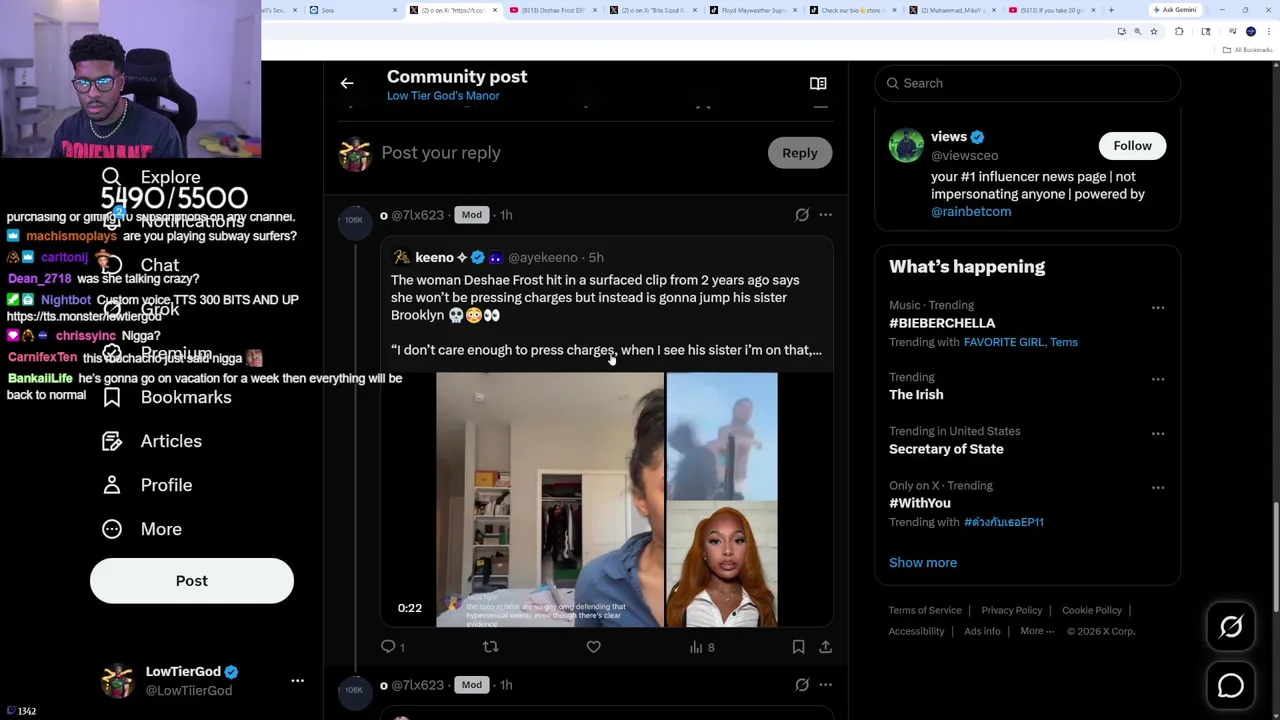This screenshot has width=1280, height=720.
Task: Follow the views account
Action: (1133, 146)
